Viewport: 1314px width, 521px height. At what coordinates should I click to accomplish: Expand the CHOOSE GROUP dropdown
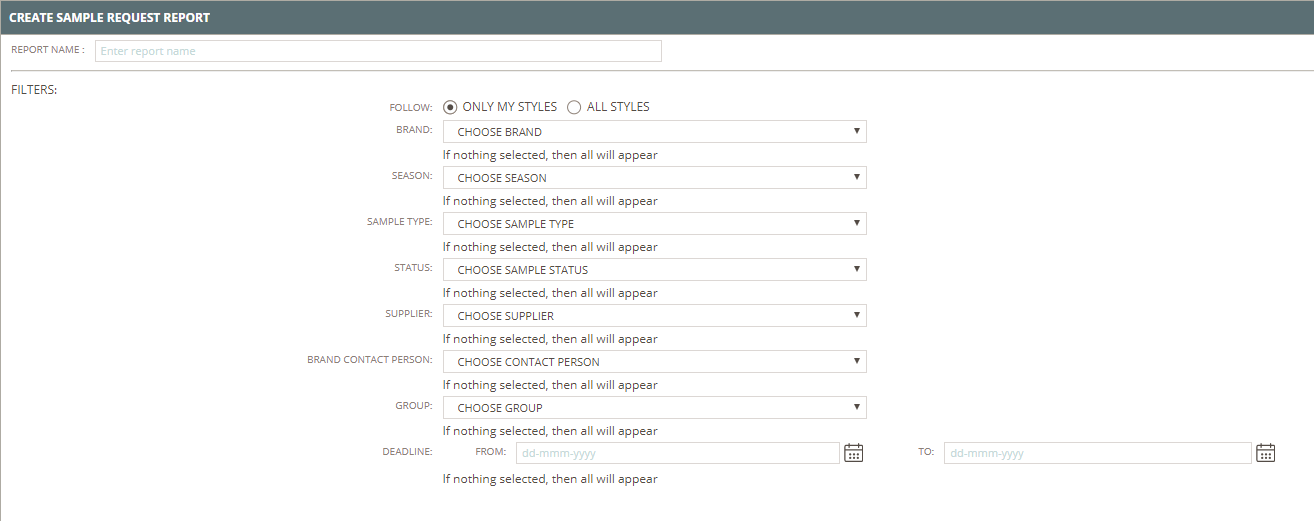click(654, 408)
